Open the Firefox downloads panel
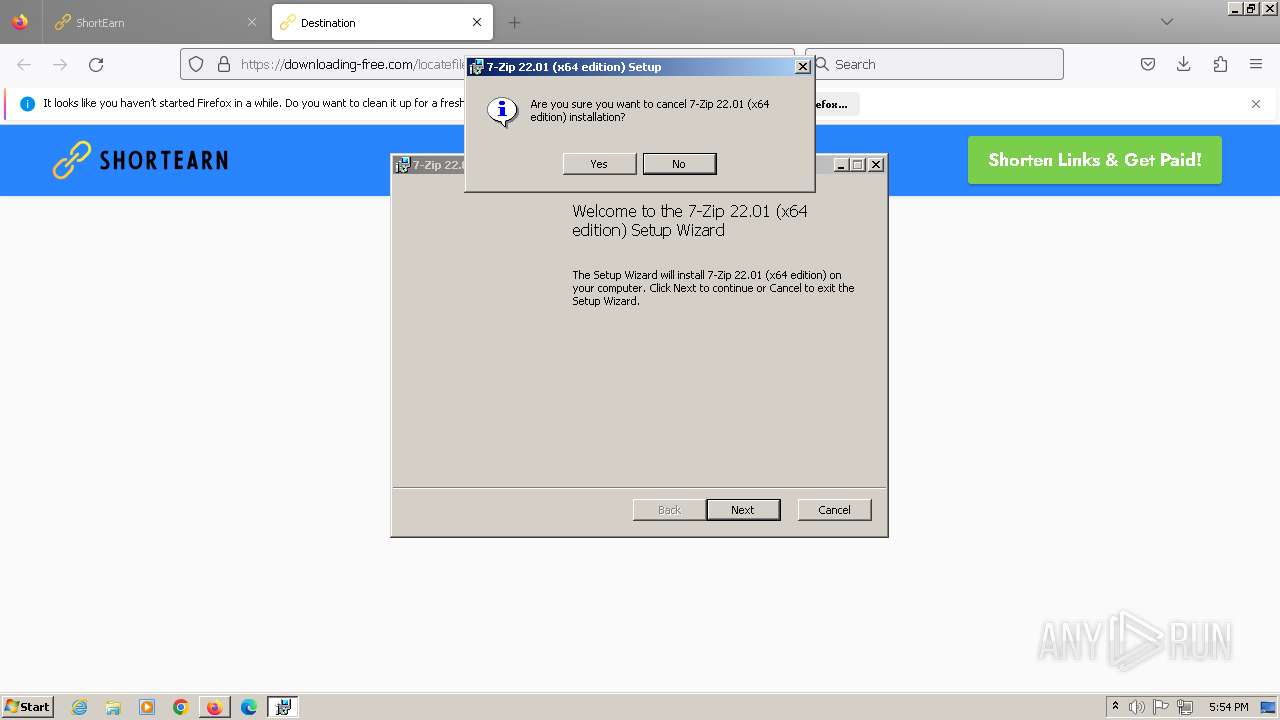The image size is (1280, 720). 1184,64
